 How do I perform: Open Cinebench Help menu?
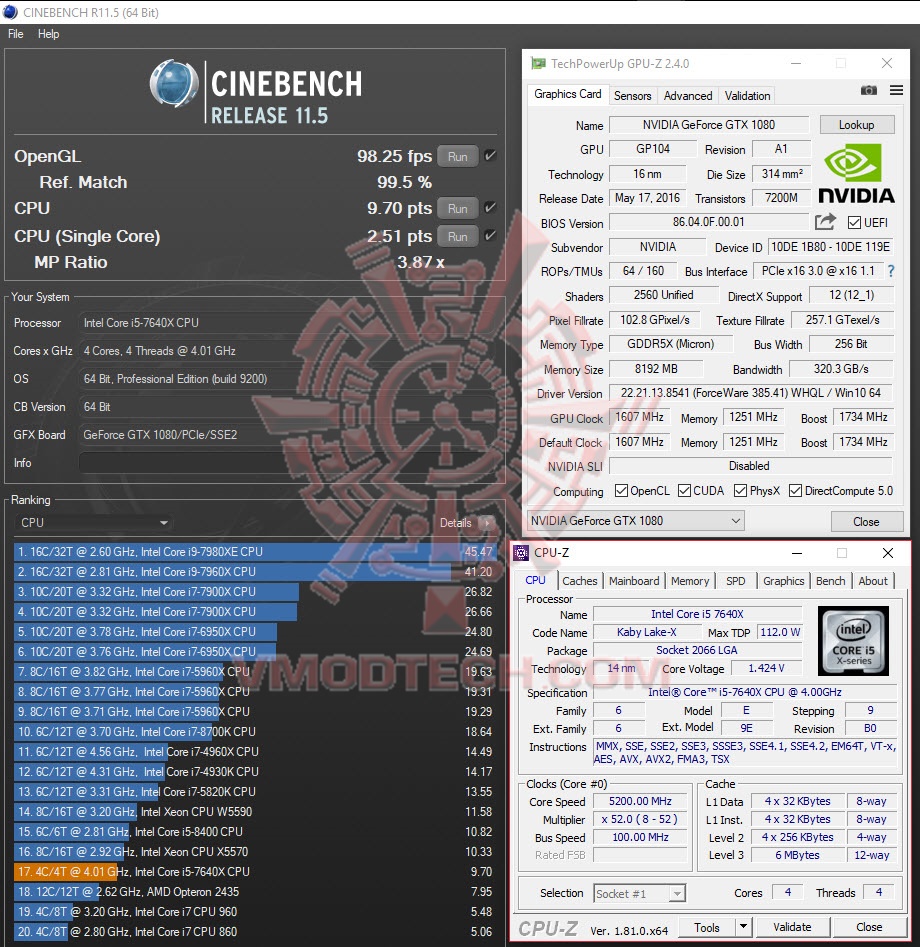(48, 34)
